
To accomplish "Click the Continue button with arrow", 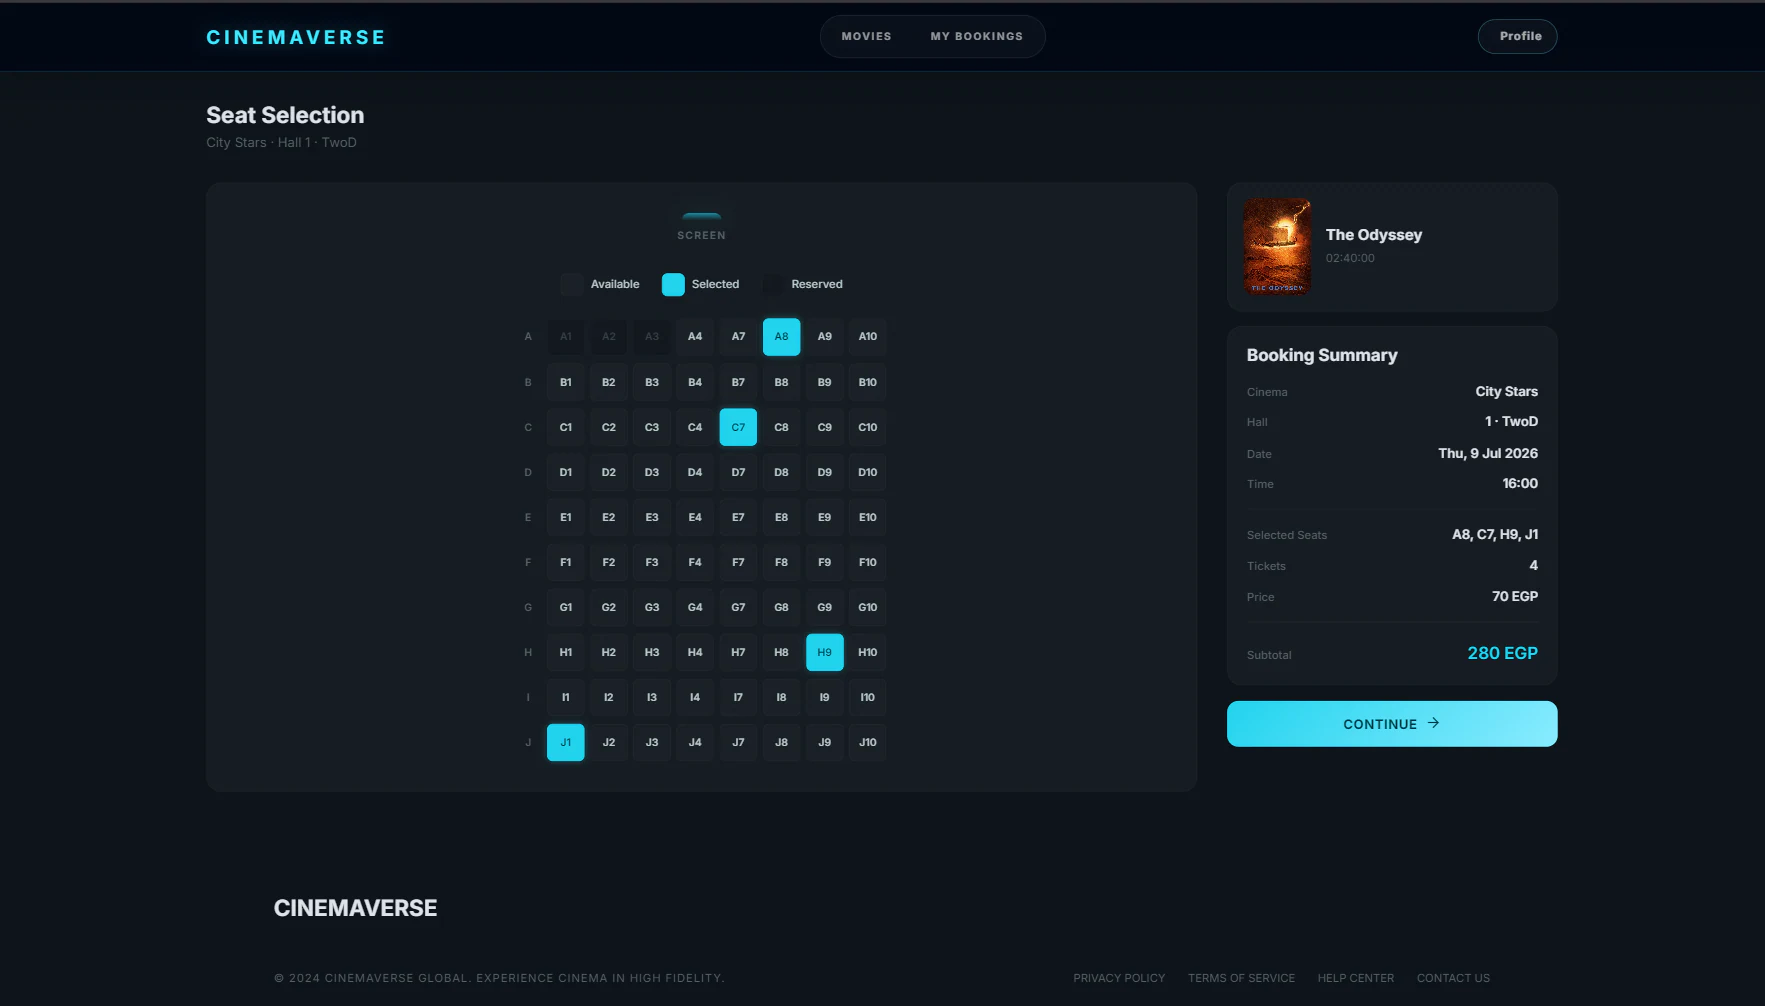I will click(x=1391, y=724).
